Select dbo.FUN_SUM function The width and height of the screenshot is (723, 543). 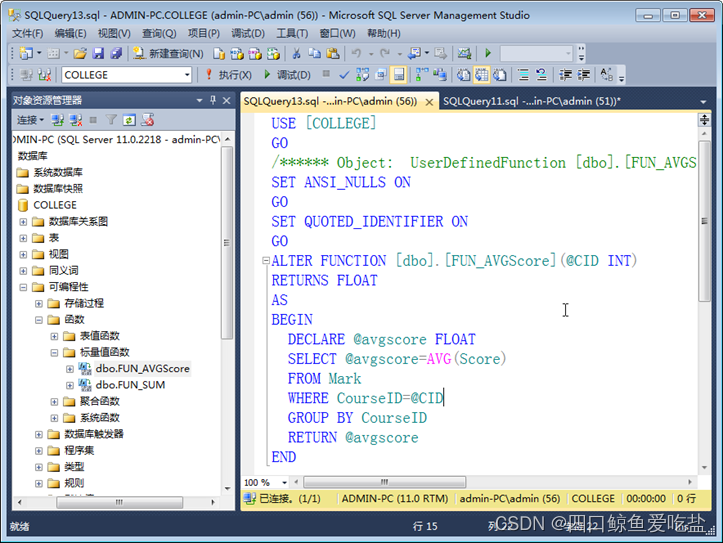[x=130, y=385]
